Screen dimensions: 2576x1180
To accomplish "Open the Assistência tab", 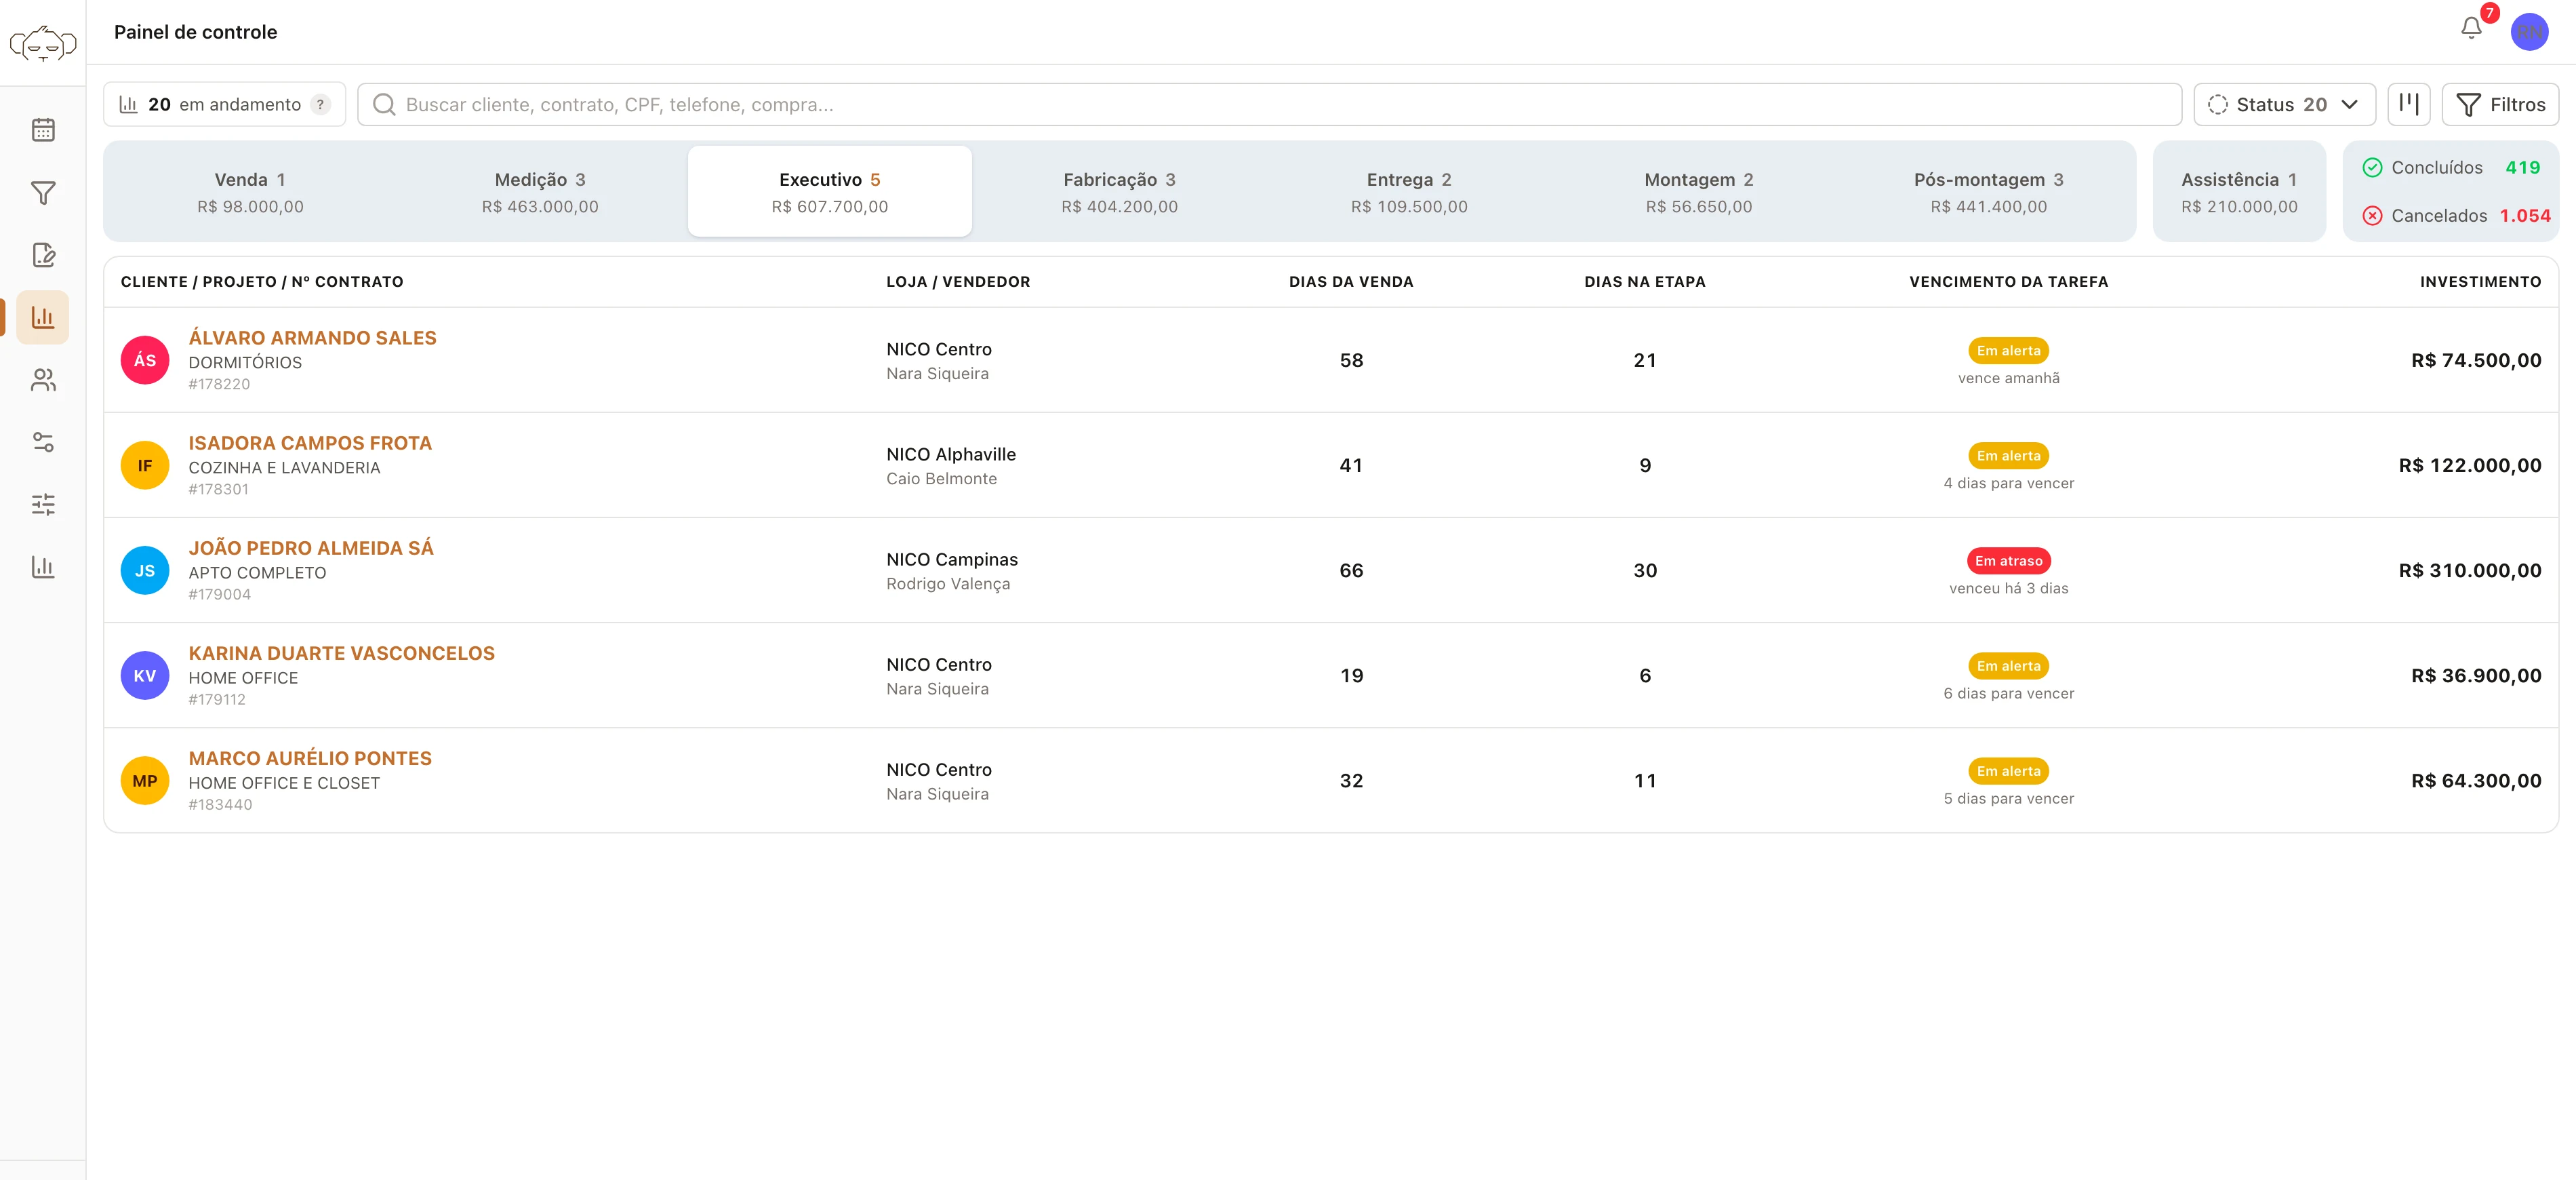I will 2239,192.
